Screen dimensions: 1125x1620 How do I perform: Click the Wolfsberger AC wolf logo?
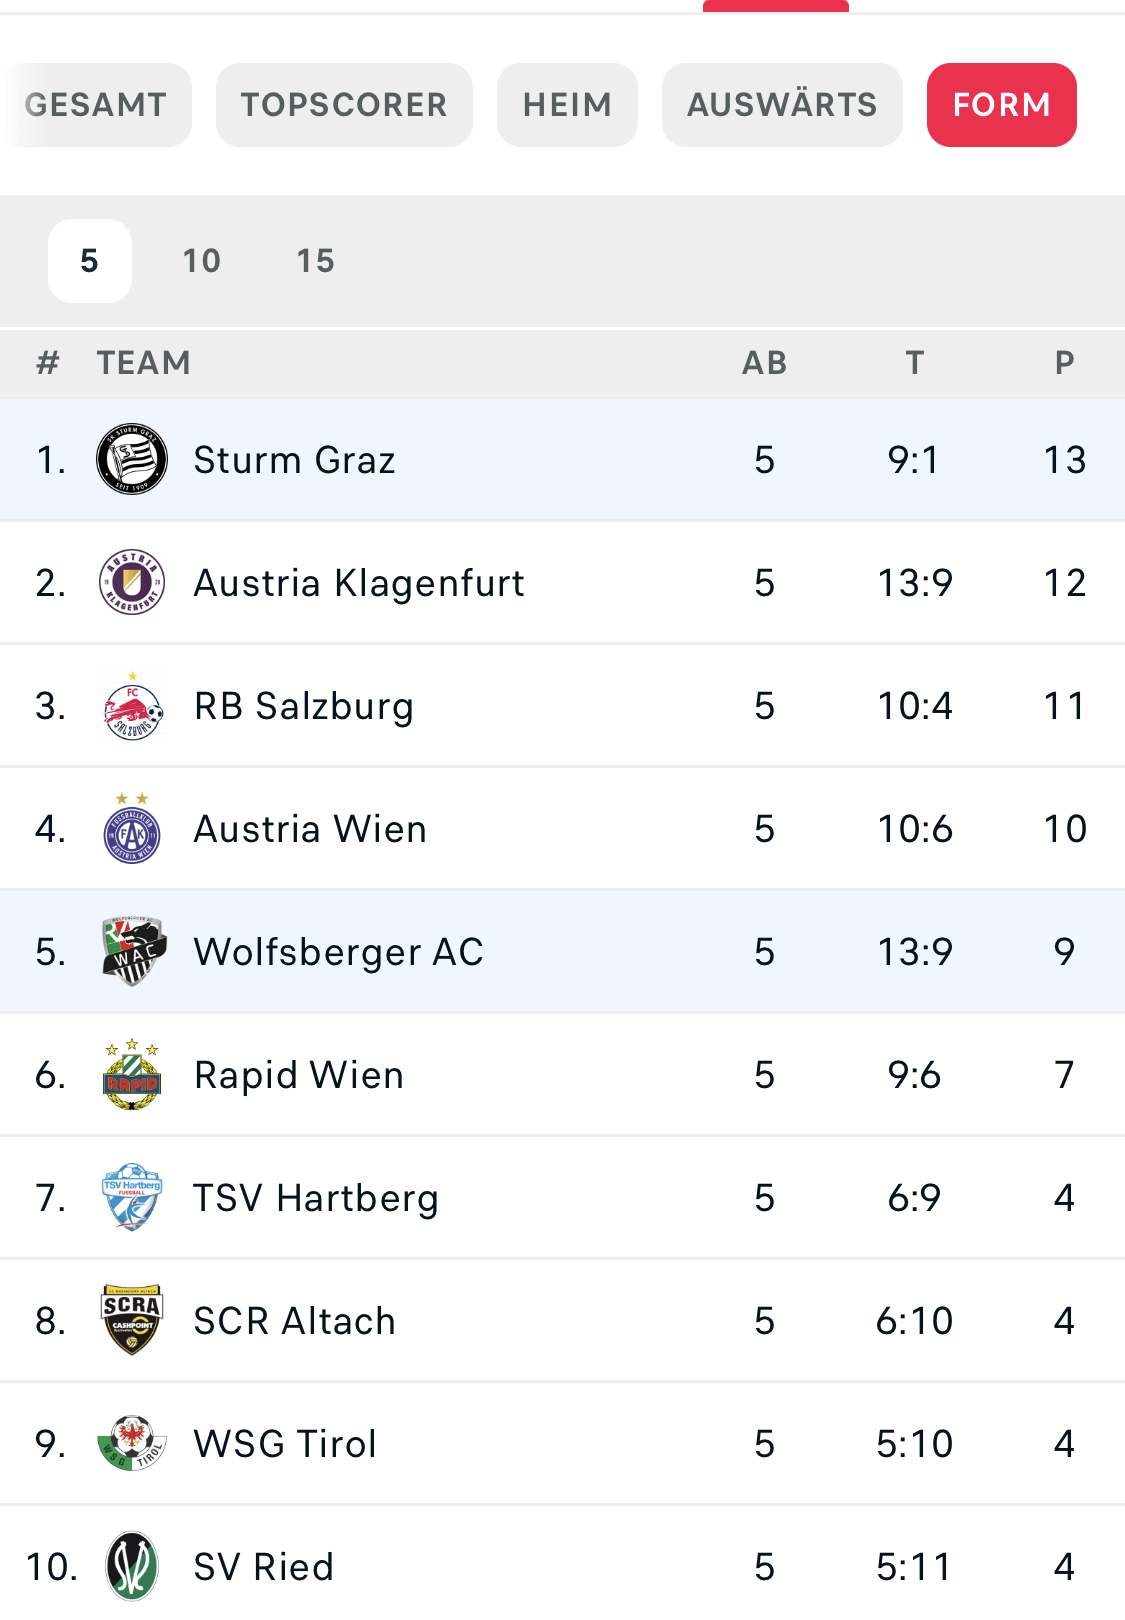[134, 952]
